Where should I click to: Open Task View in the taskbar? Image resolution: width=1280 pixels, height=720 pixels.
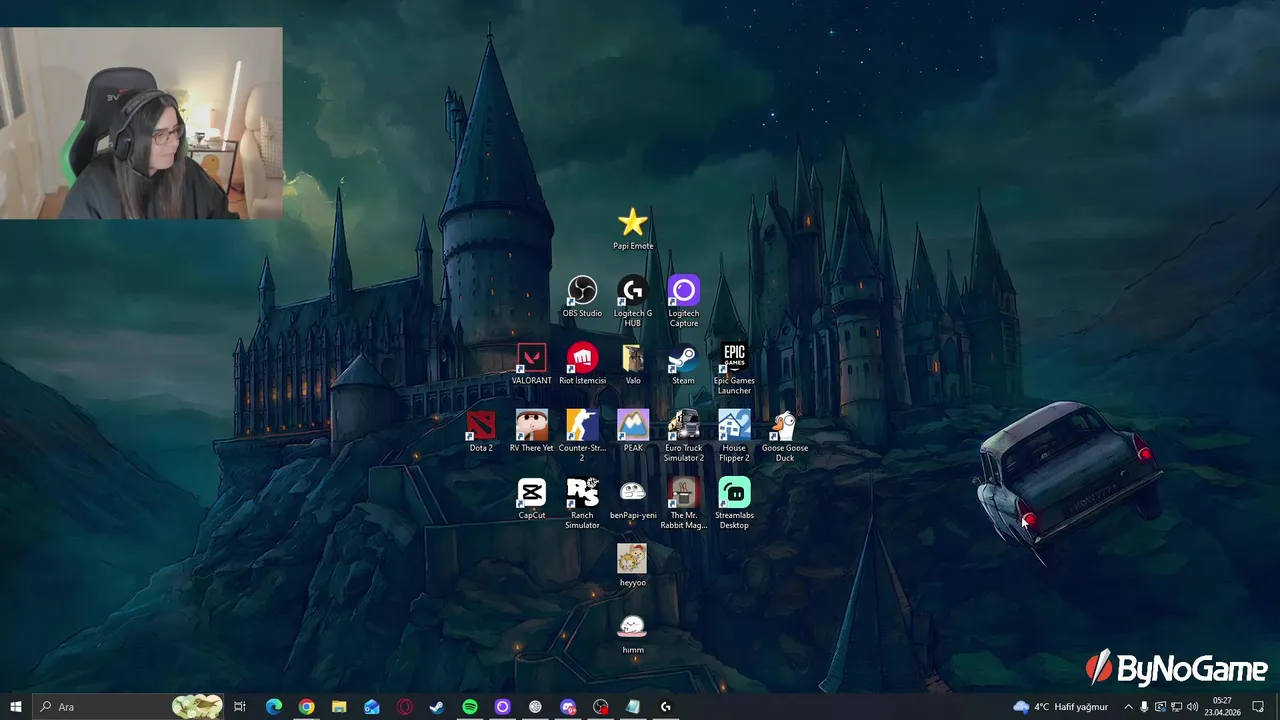[x=240, y=707]
